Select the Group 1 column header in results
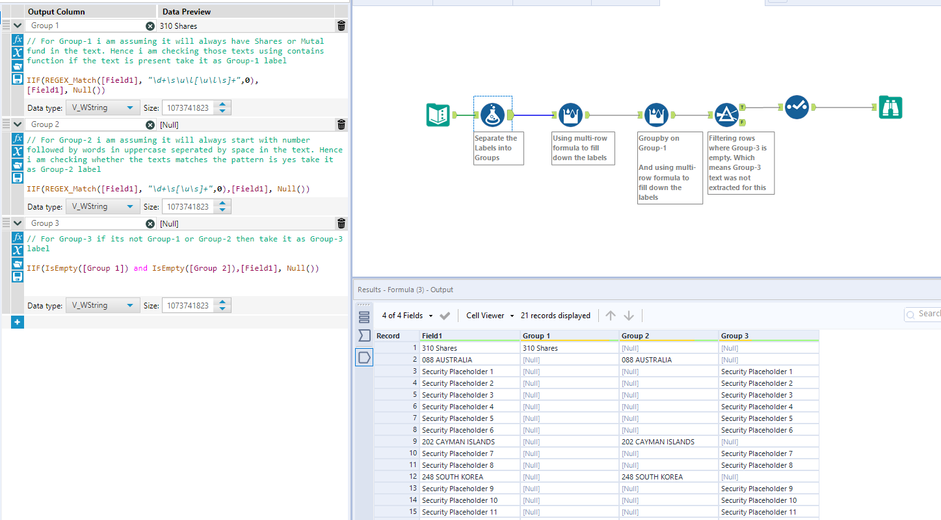The image size is (941, 520). (570, 336)
